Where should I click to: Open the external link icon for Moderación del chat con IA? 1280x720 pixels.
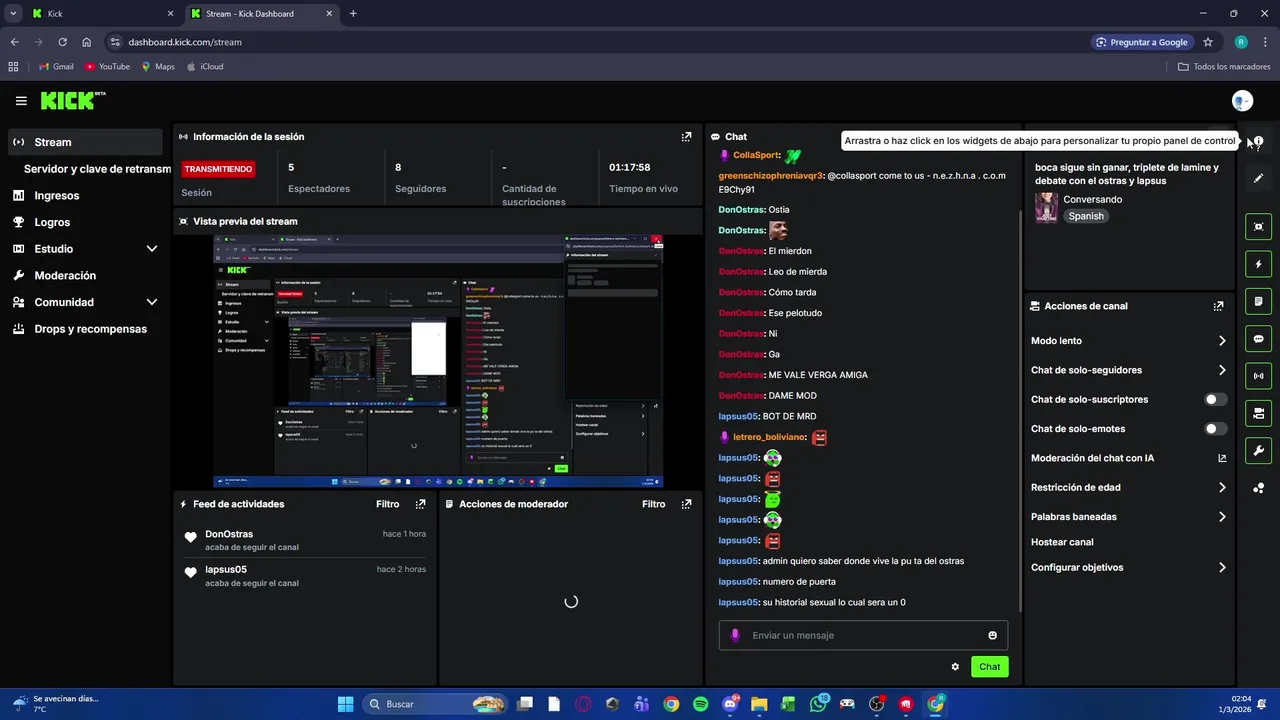[x=1222, y=458]
